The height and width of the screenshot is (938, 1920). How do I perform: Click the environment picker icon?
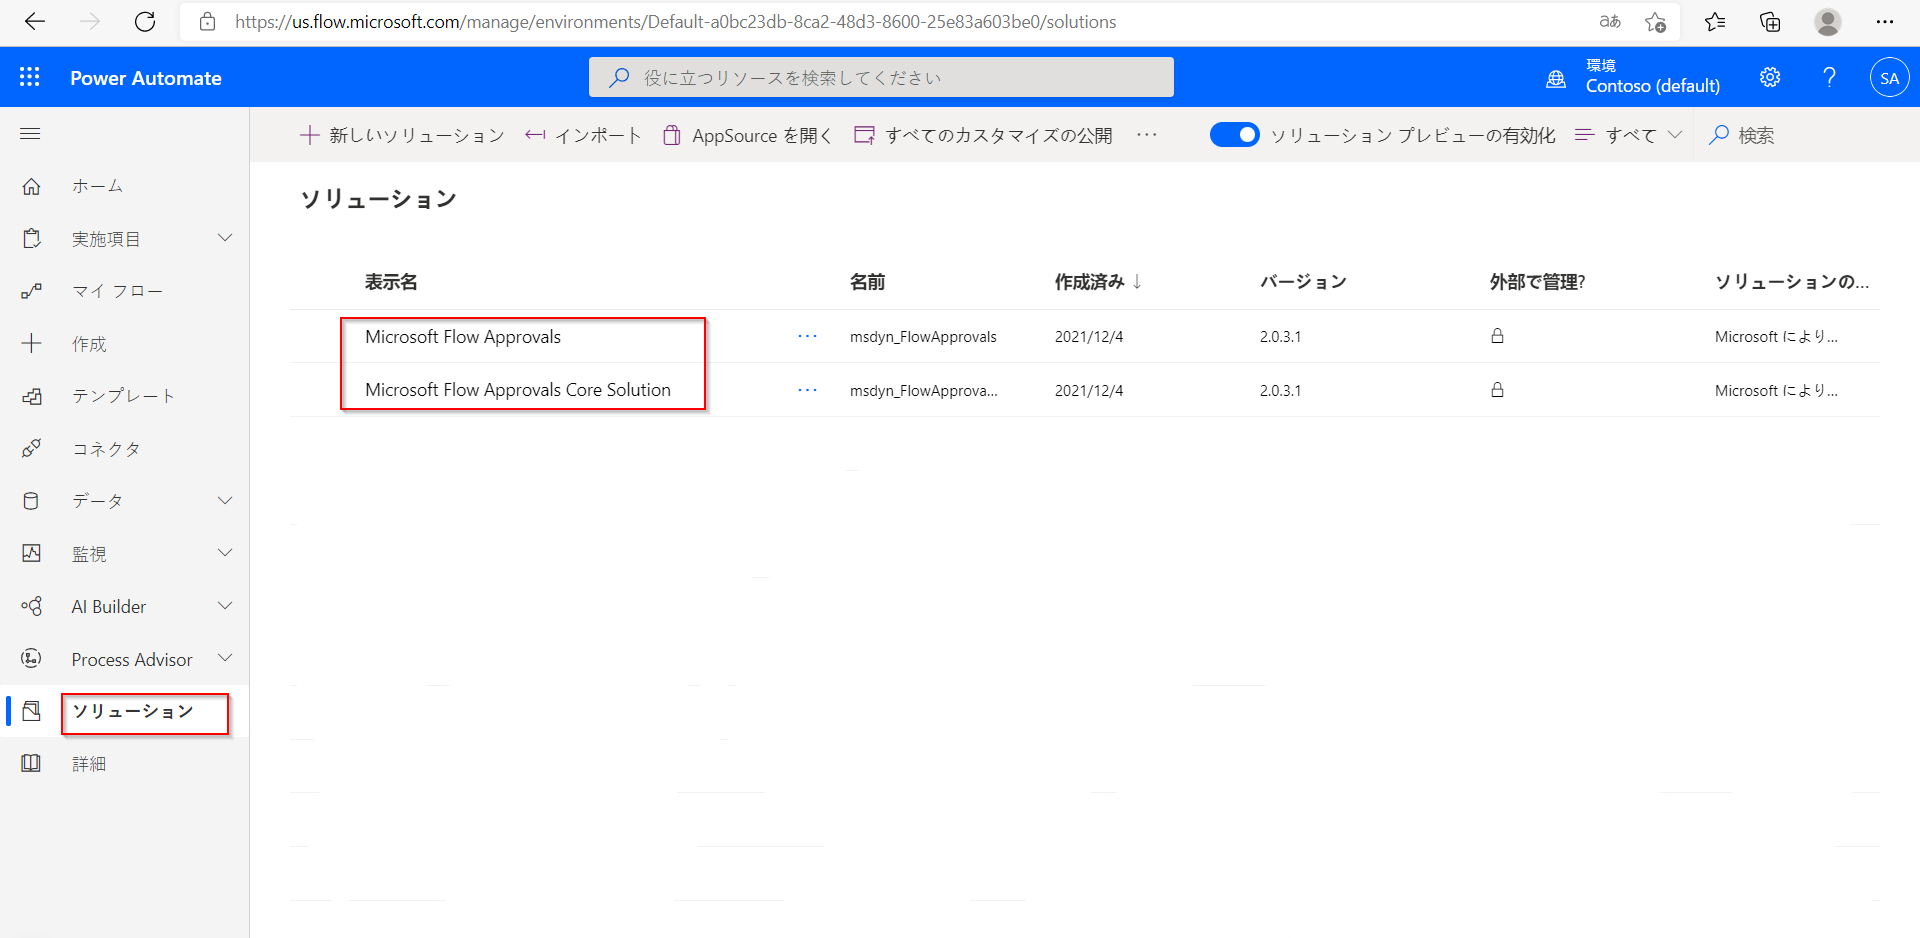[1556, 78]
